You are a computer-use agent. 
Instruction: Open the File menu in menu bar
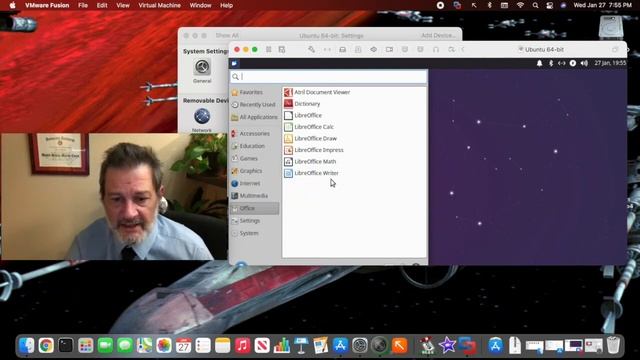click(x=83, y=5)
